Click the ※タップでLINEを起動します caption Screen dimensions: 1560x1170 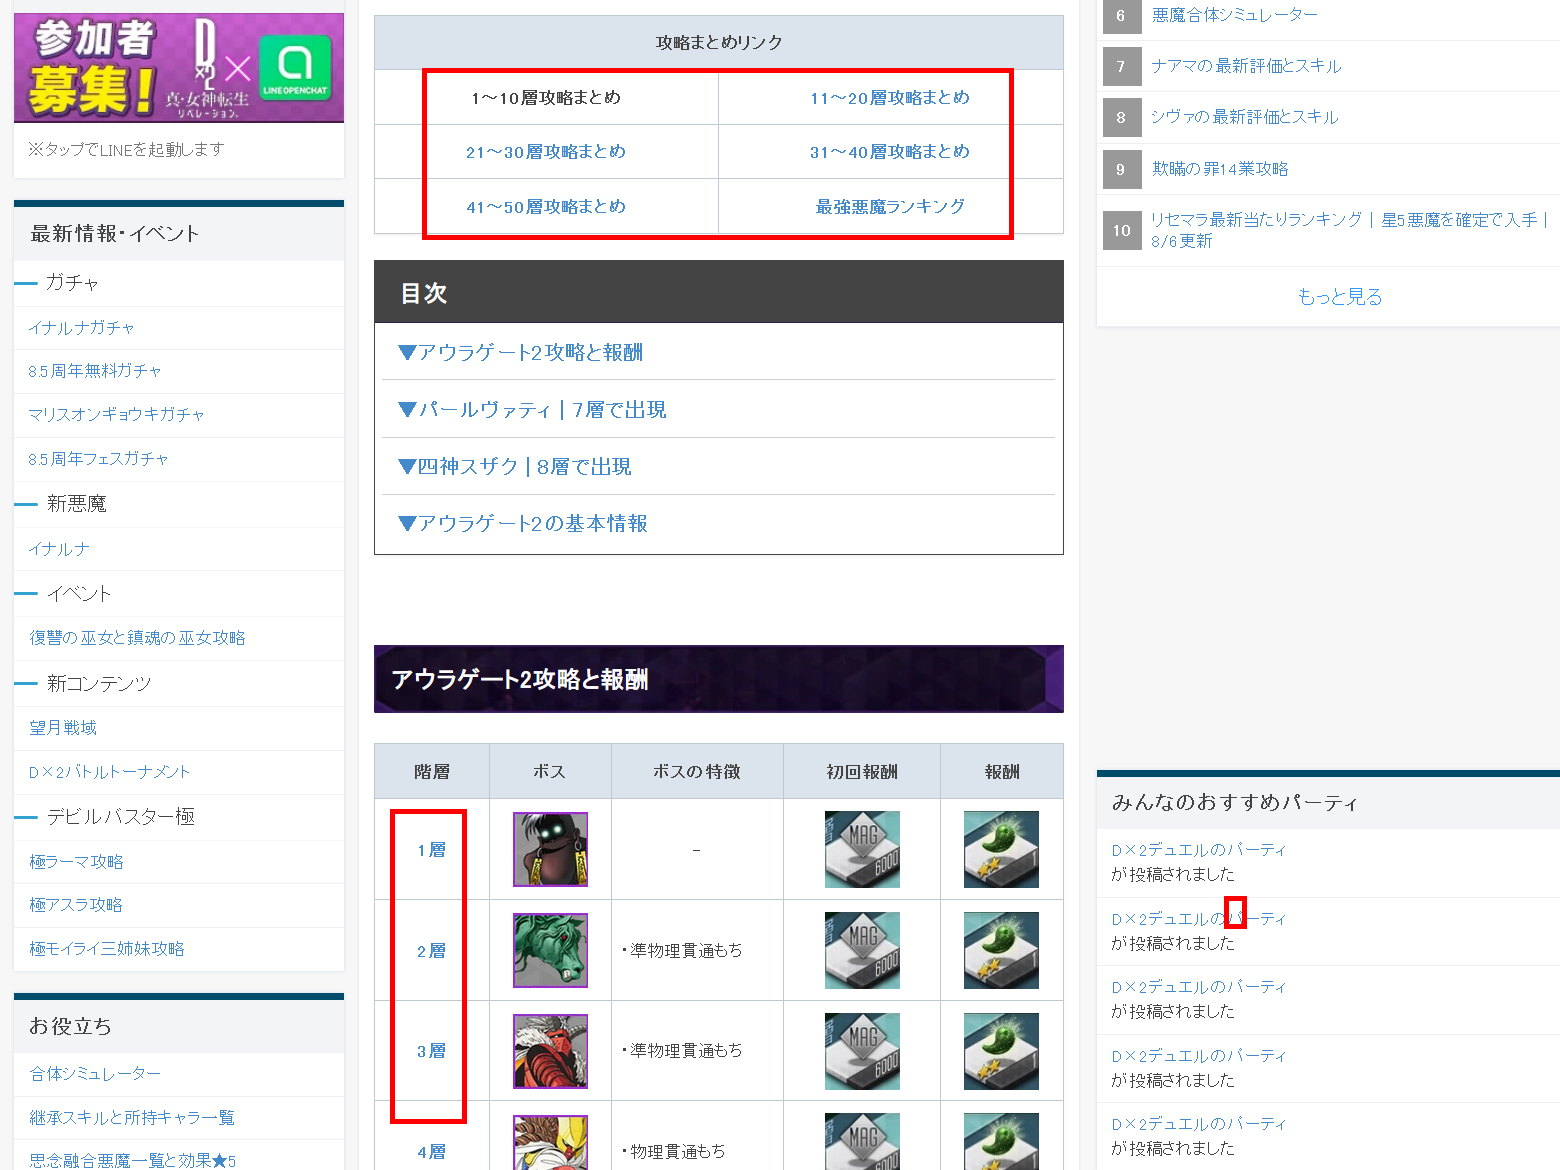point(127,149)
